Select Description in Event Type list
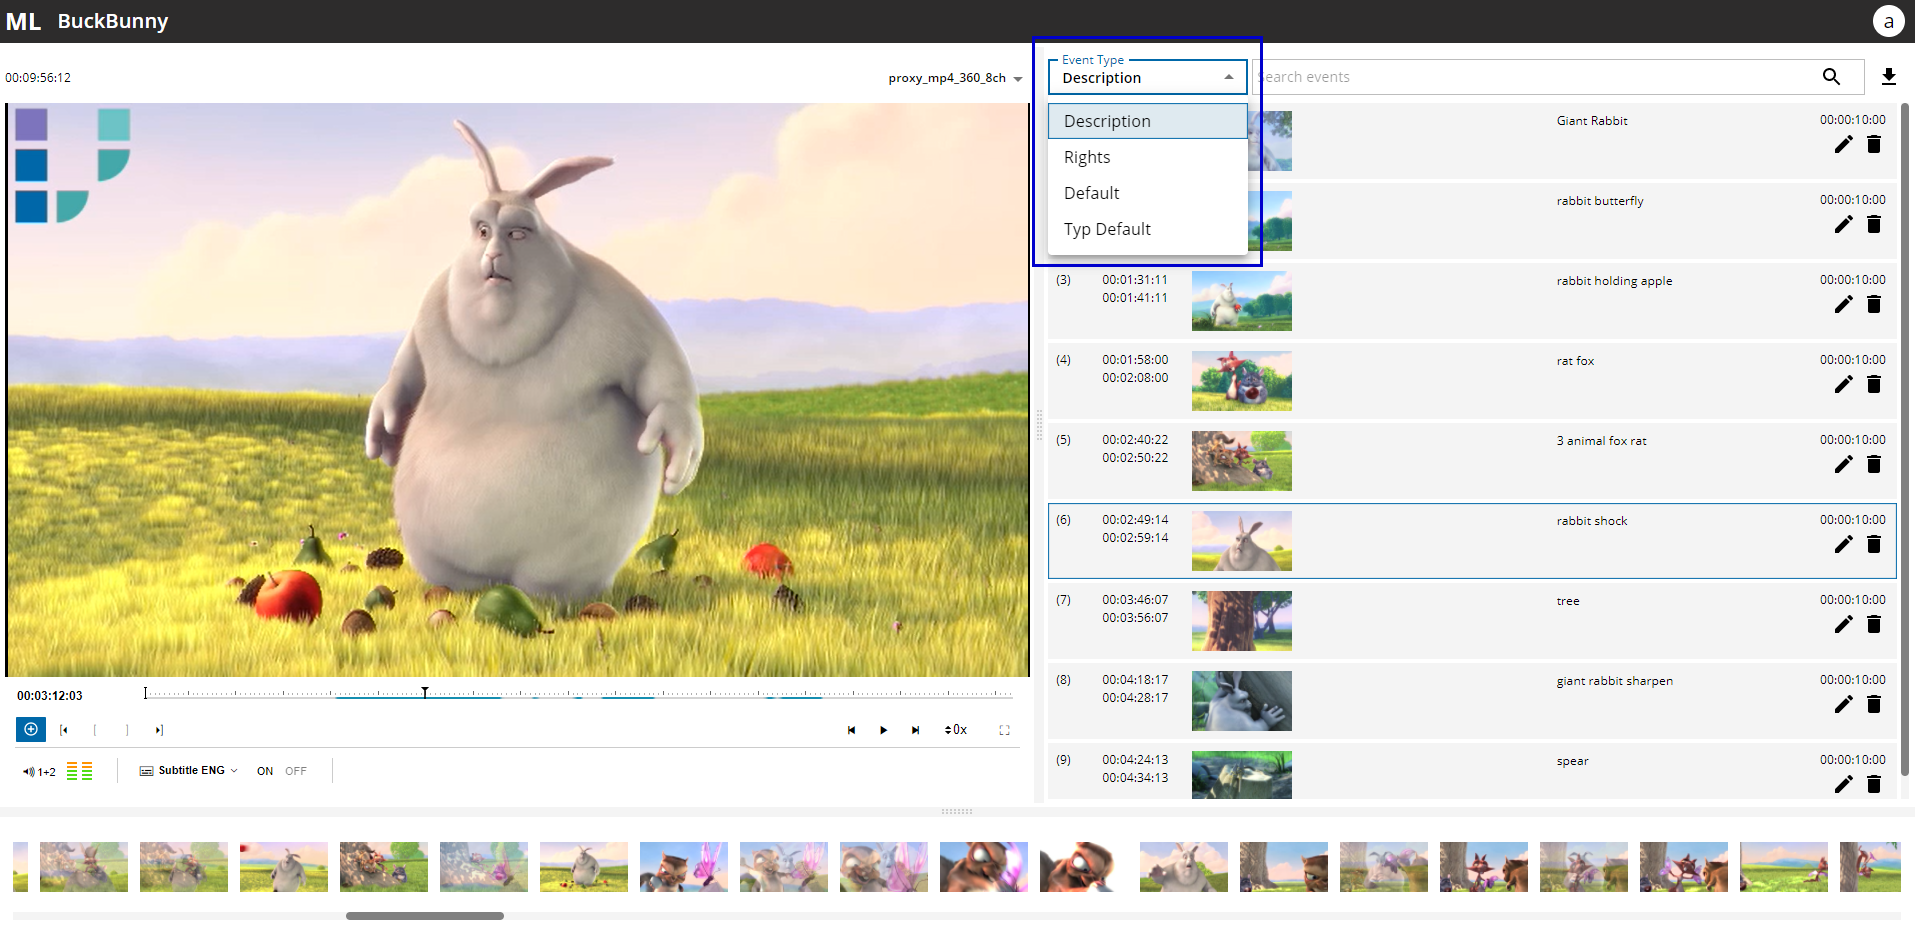 (1147, 121)
